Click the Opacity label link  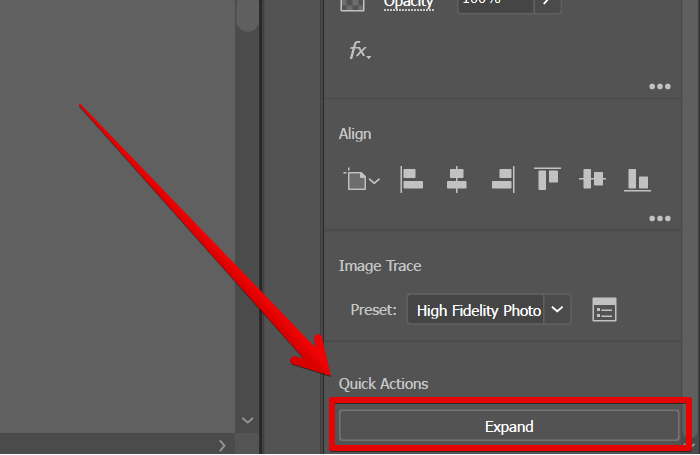tap(408, 4)
